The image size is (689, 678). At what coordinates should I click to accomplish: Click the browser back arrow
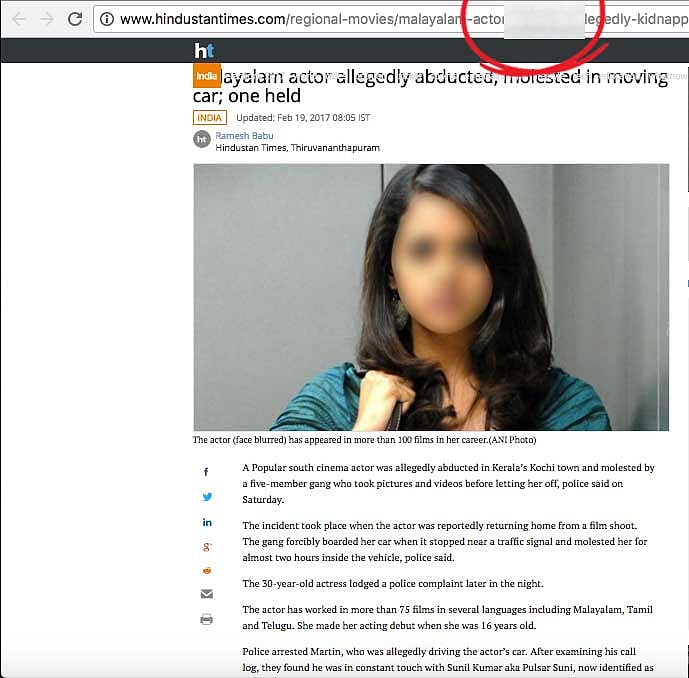pos(19,19)
